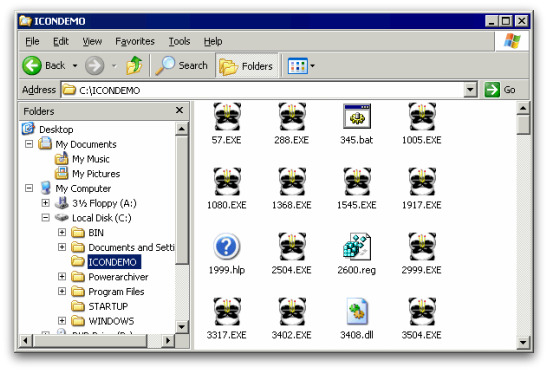Screen dimensions: 548x371
Task: Click folder tree scroll up arrow
Action: 182,129
